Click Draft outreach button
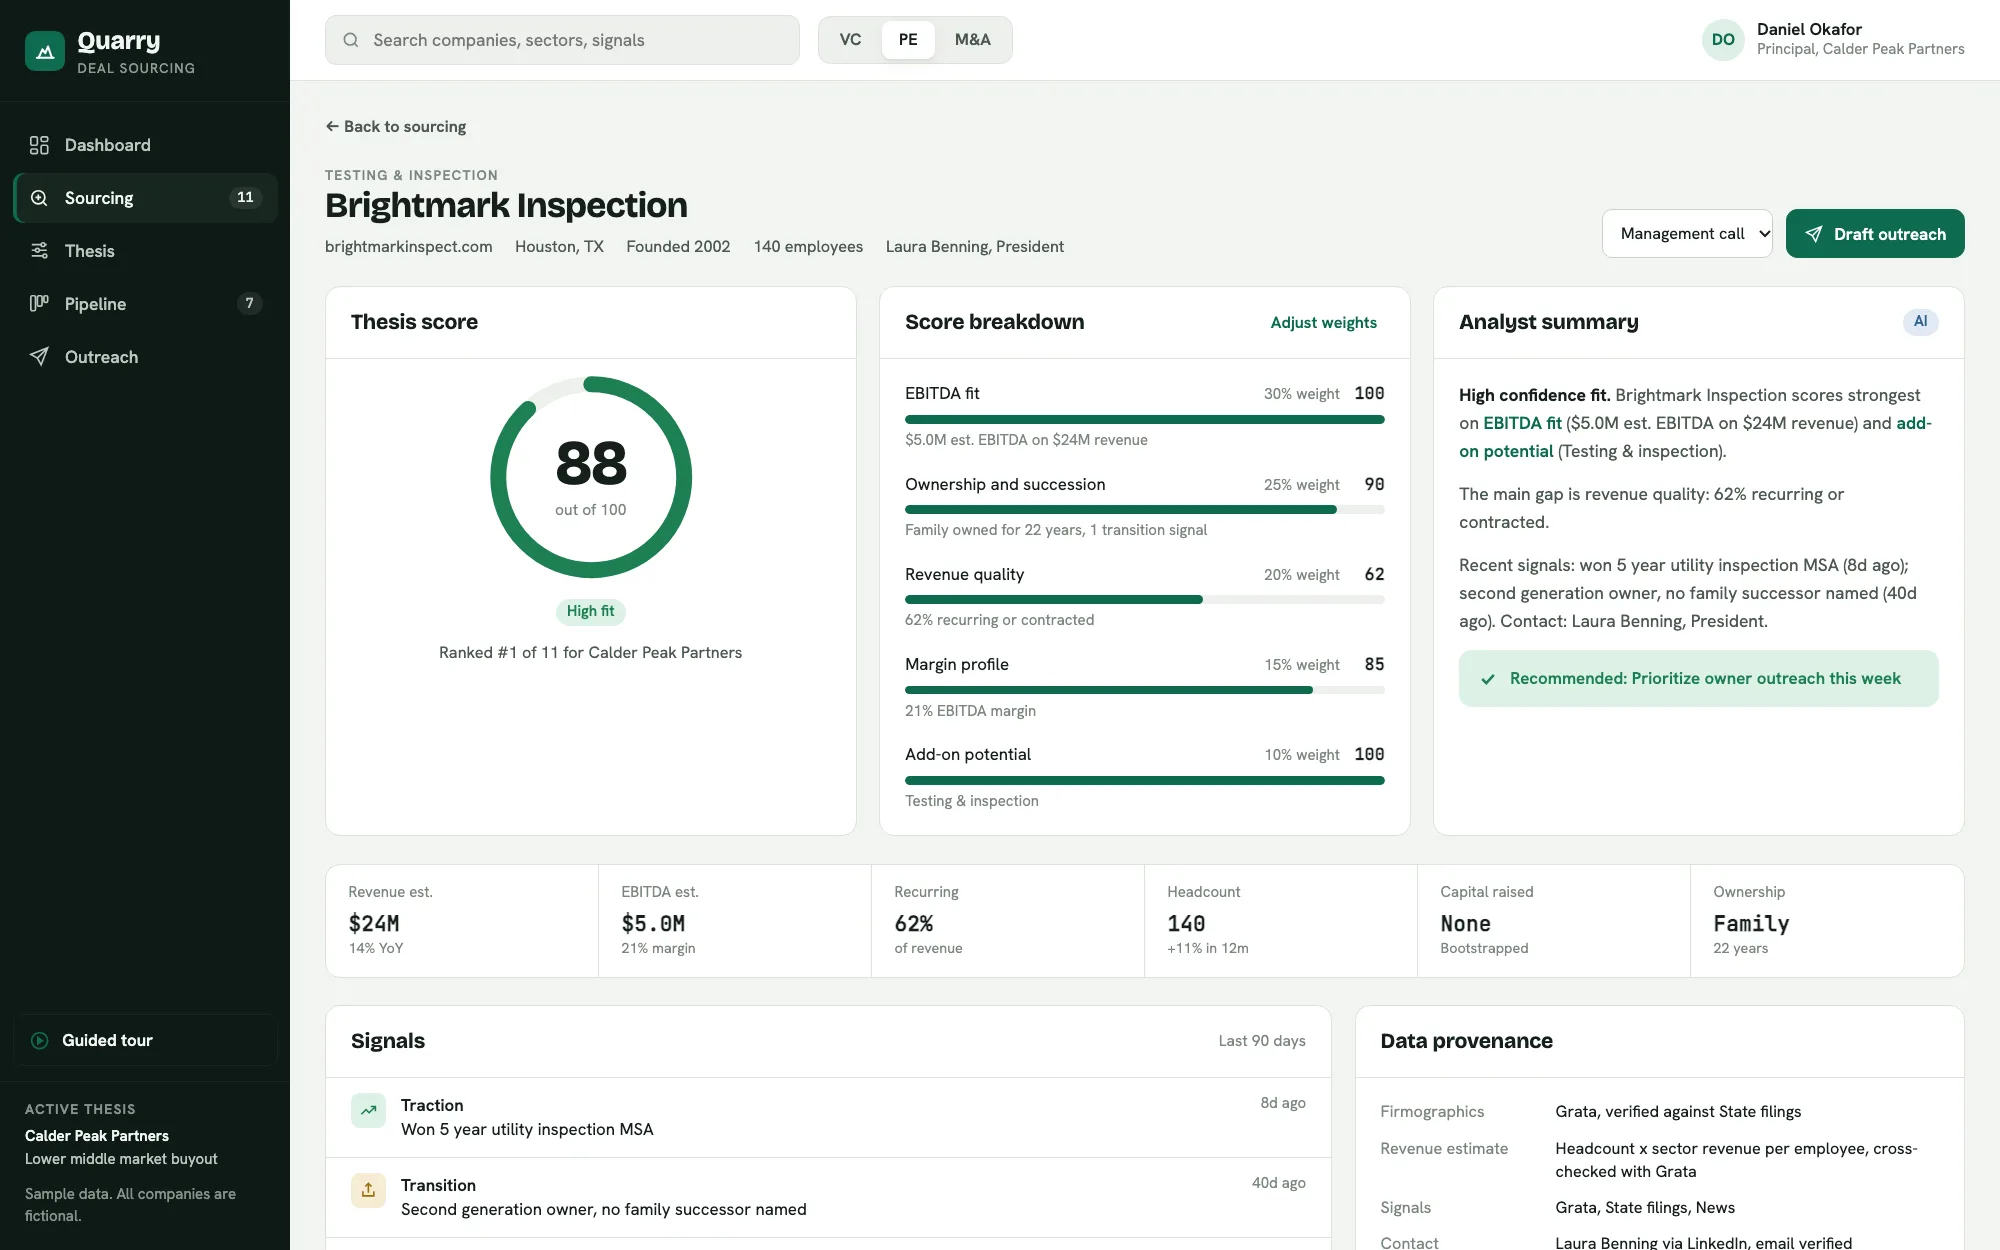The image size is (2000, 1250). (1875, 233)
